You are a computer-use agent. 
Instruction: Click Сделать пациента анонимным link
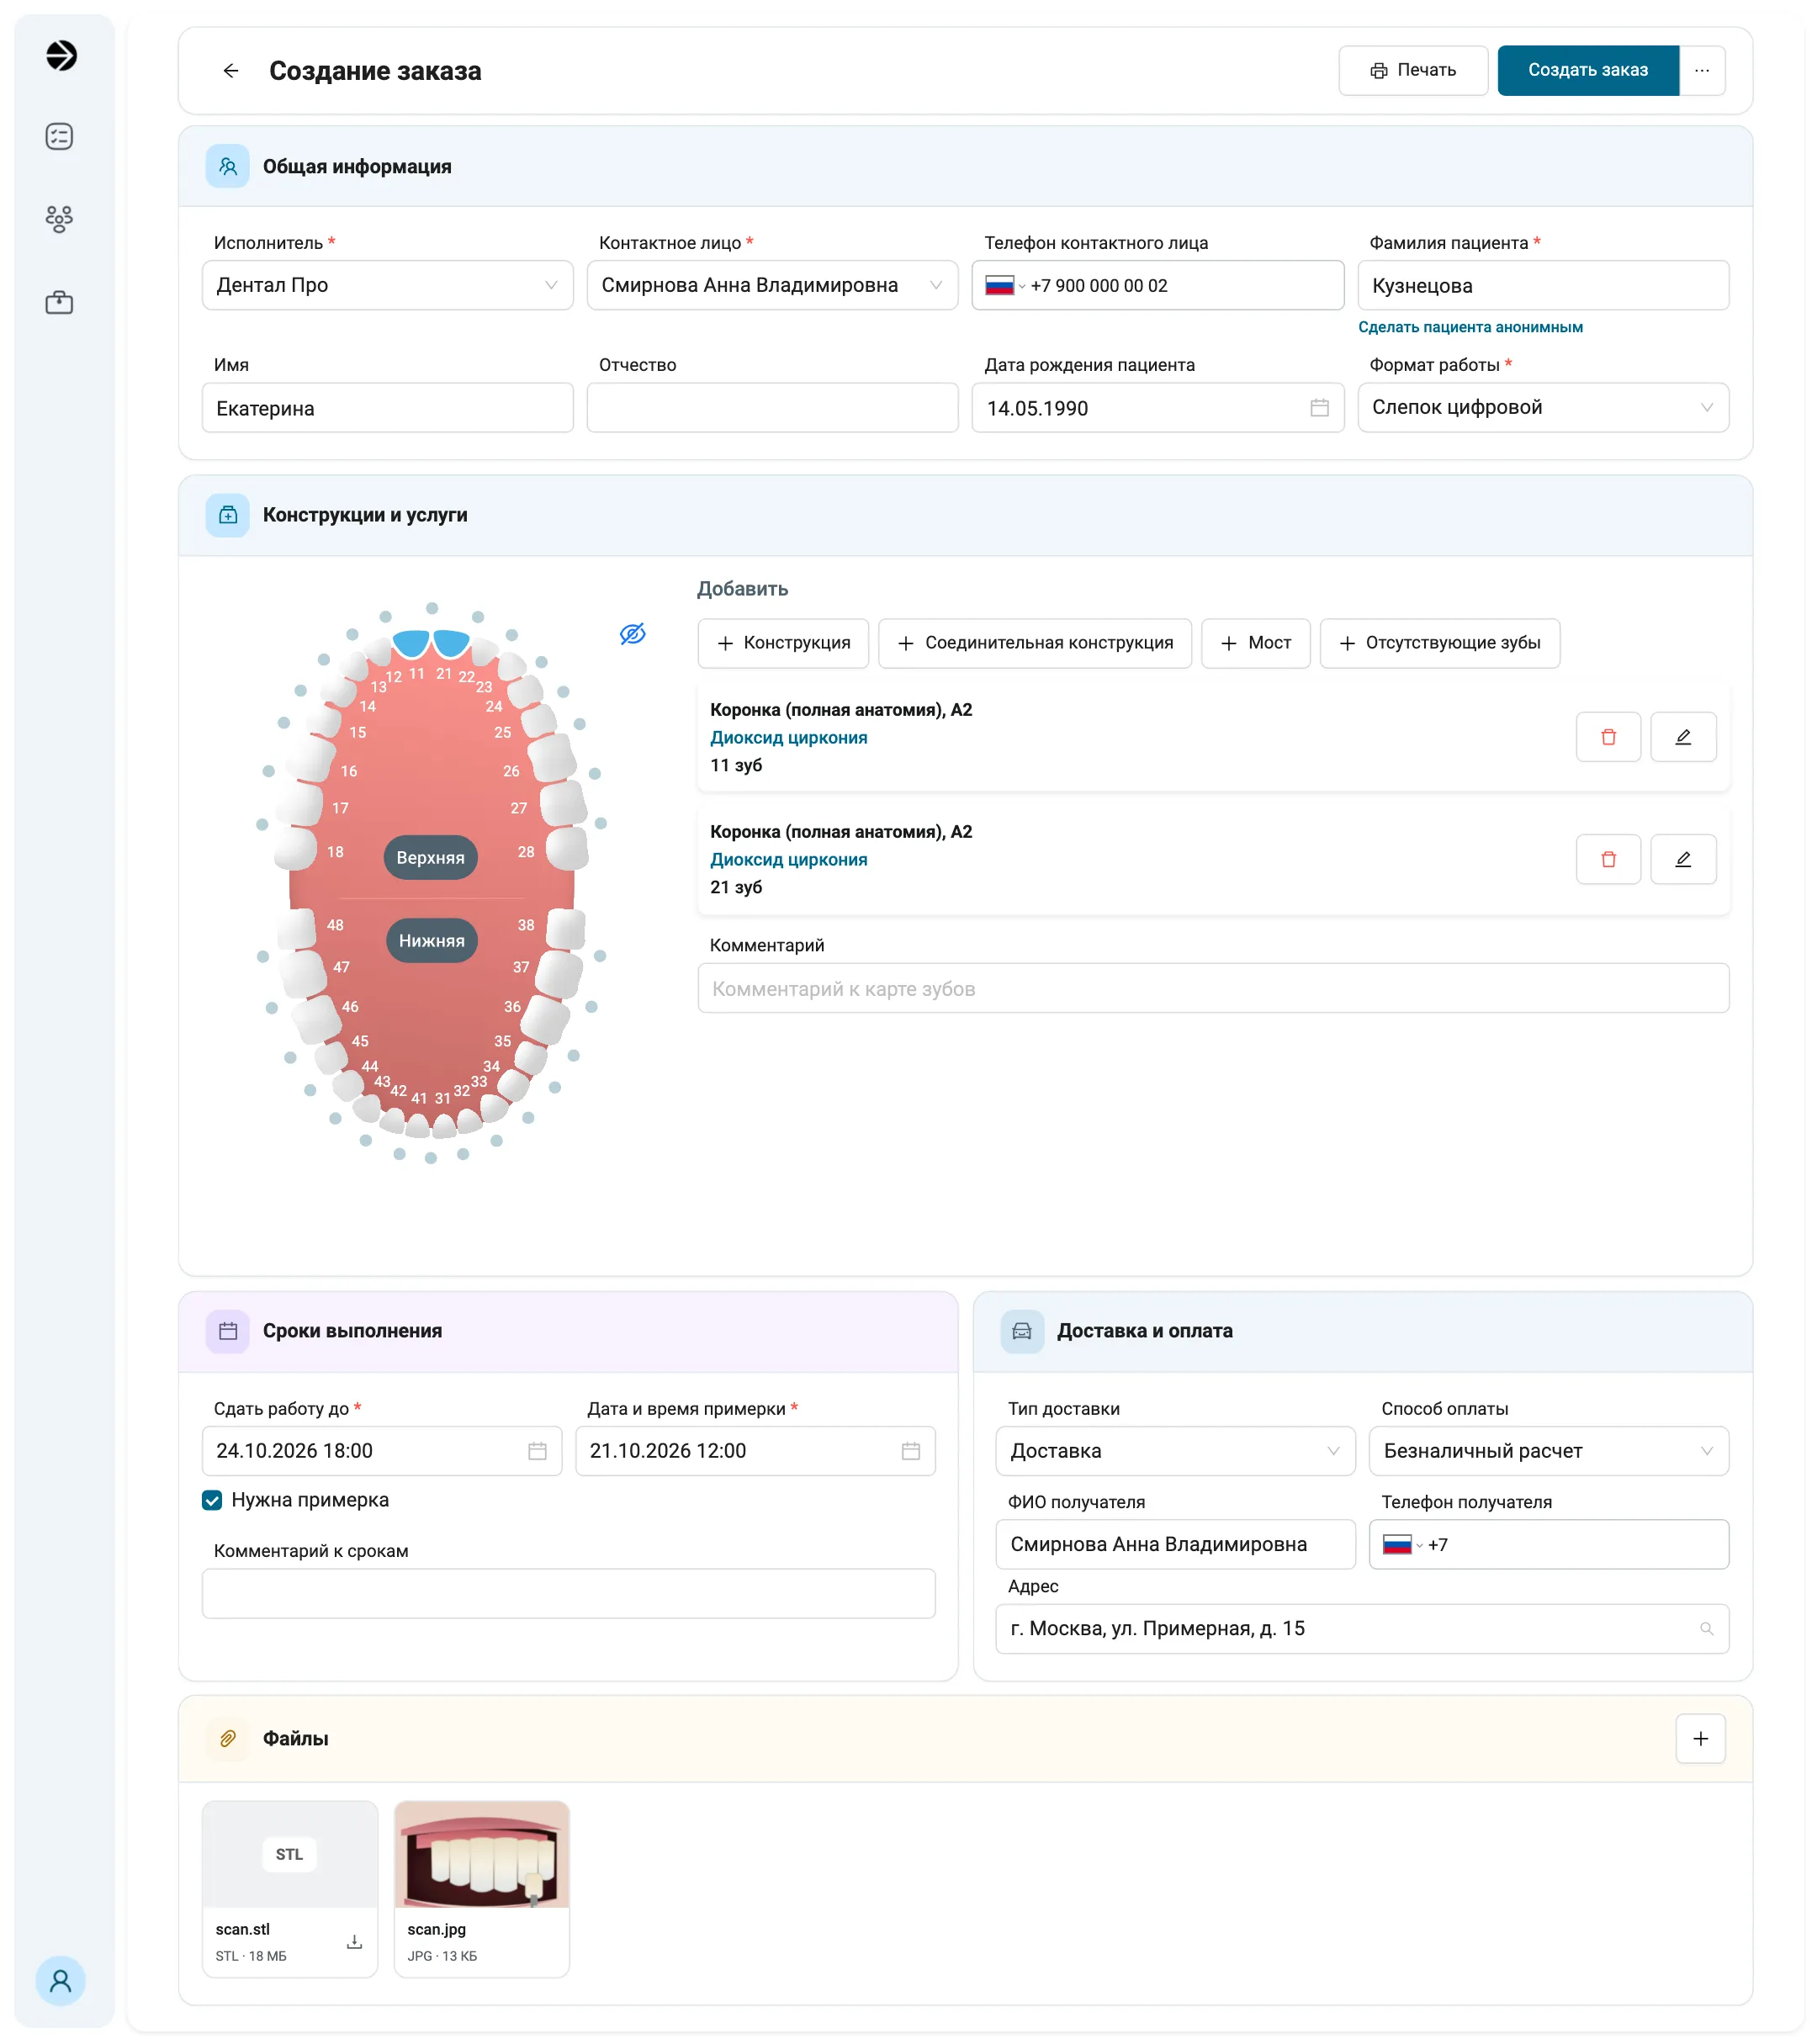1470,327
